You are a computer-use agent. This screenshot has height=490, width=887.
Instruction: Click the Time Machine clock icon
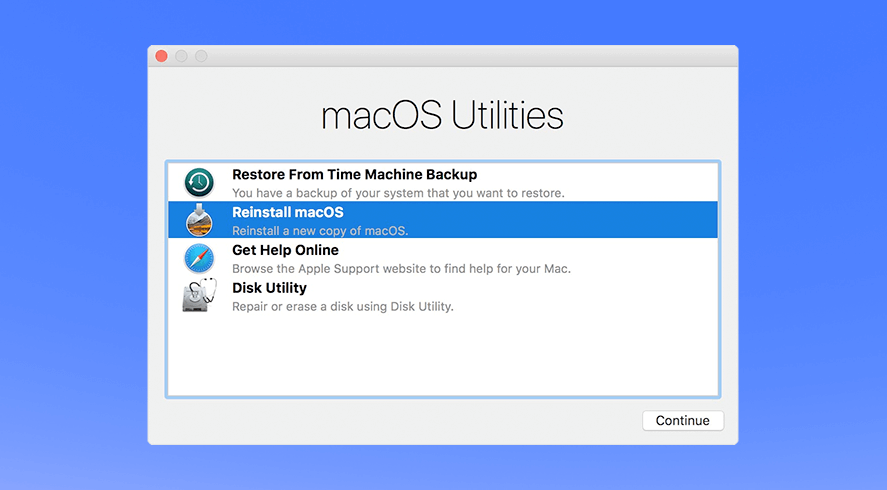click(x=199, y=182)
